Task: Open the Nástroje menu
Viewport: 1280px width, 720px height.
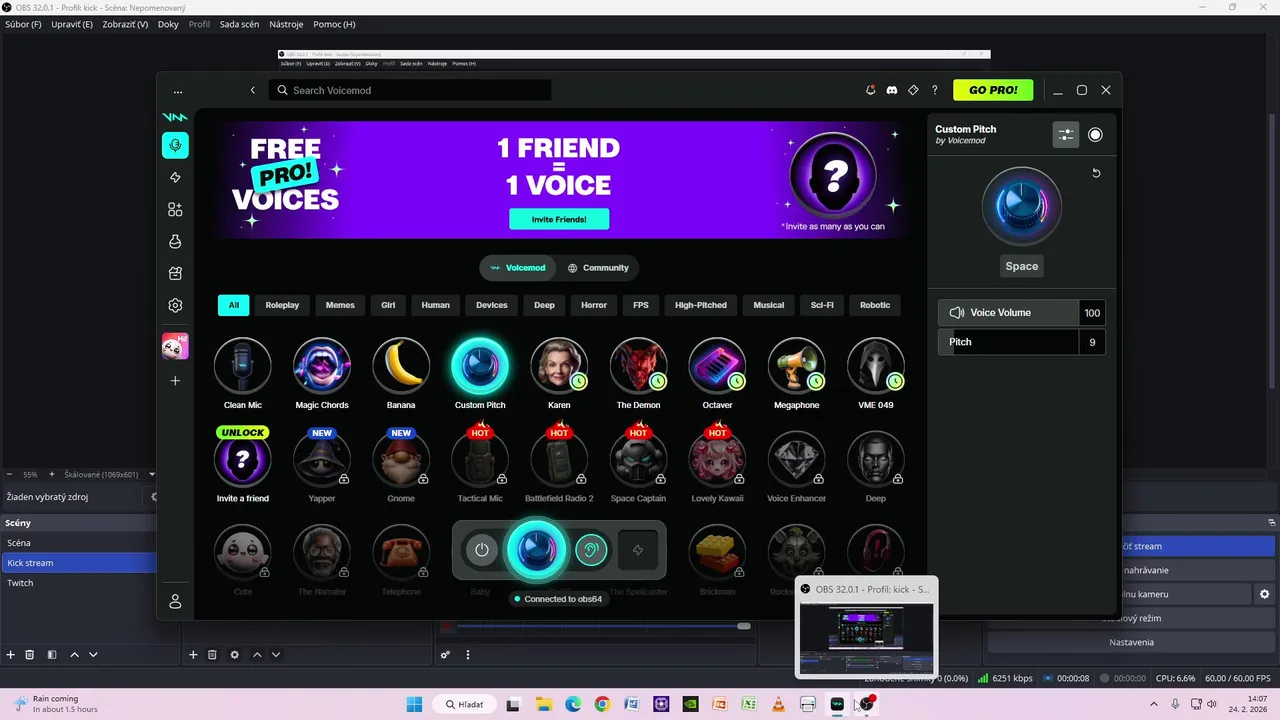Action: [285, 24]
